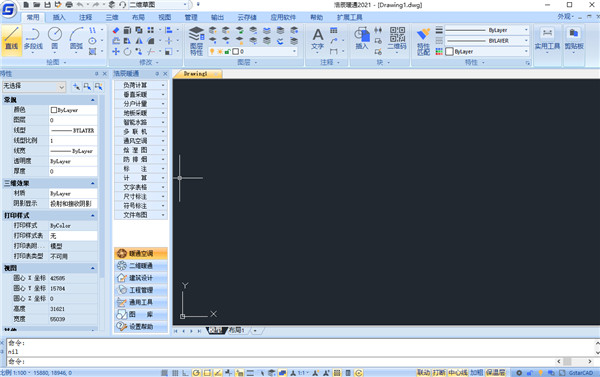Open the BYLAYER linetype dropdown

pos(487,41)
